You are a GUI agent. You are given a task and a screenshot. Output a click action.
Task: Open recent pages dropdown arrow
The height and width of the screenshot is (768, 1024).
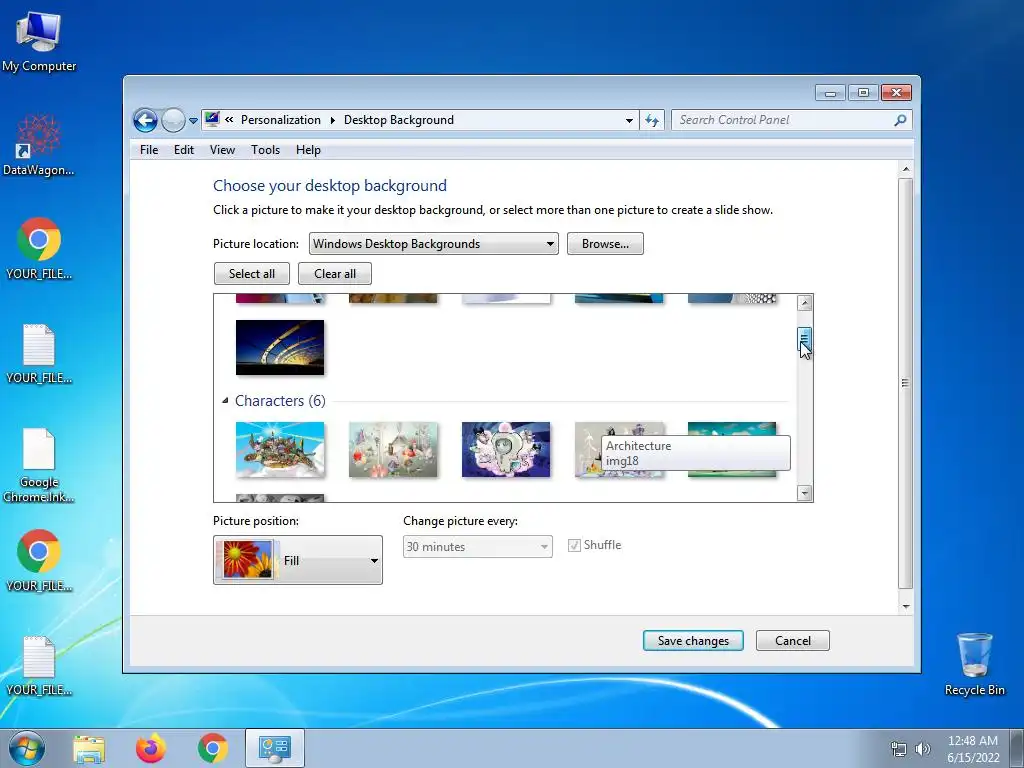193,121
